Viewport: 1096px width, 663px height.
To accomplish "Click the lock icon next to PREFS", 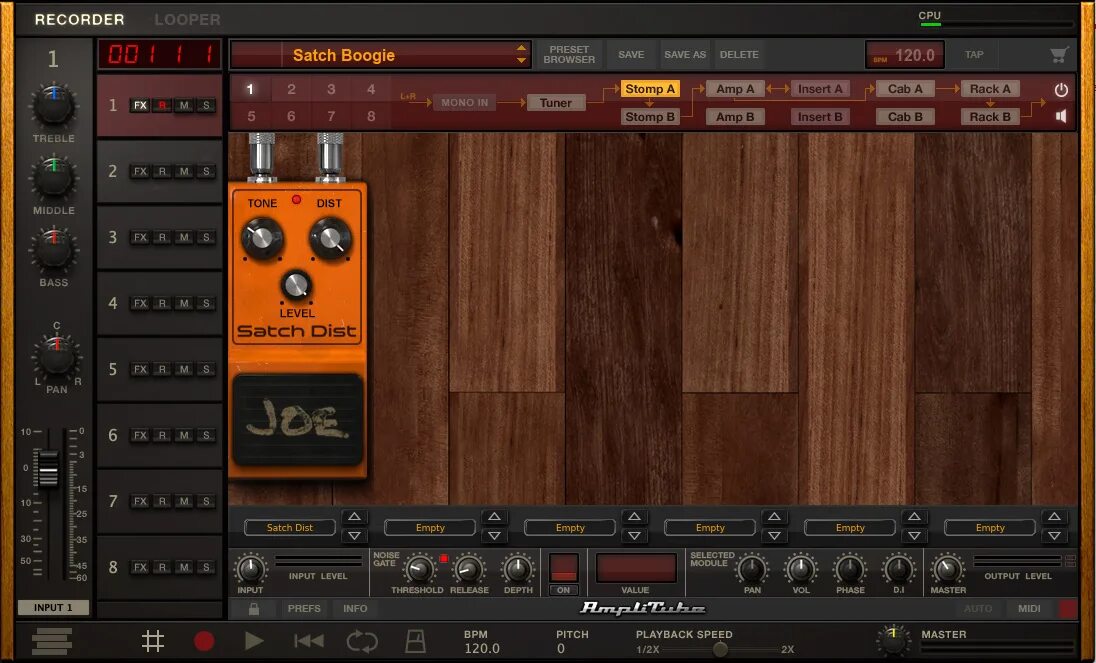I will (253, 608).
